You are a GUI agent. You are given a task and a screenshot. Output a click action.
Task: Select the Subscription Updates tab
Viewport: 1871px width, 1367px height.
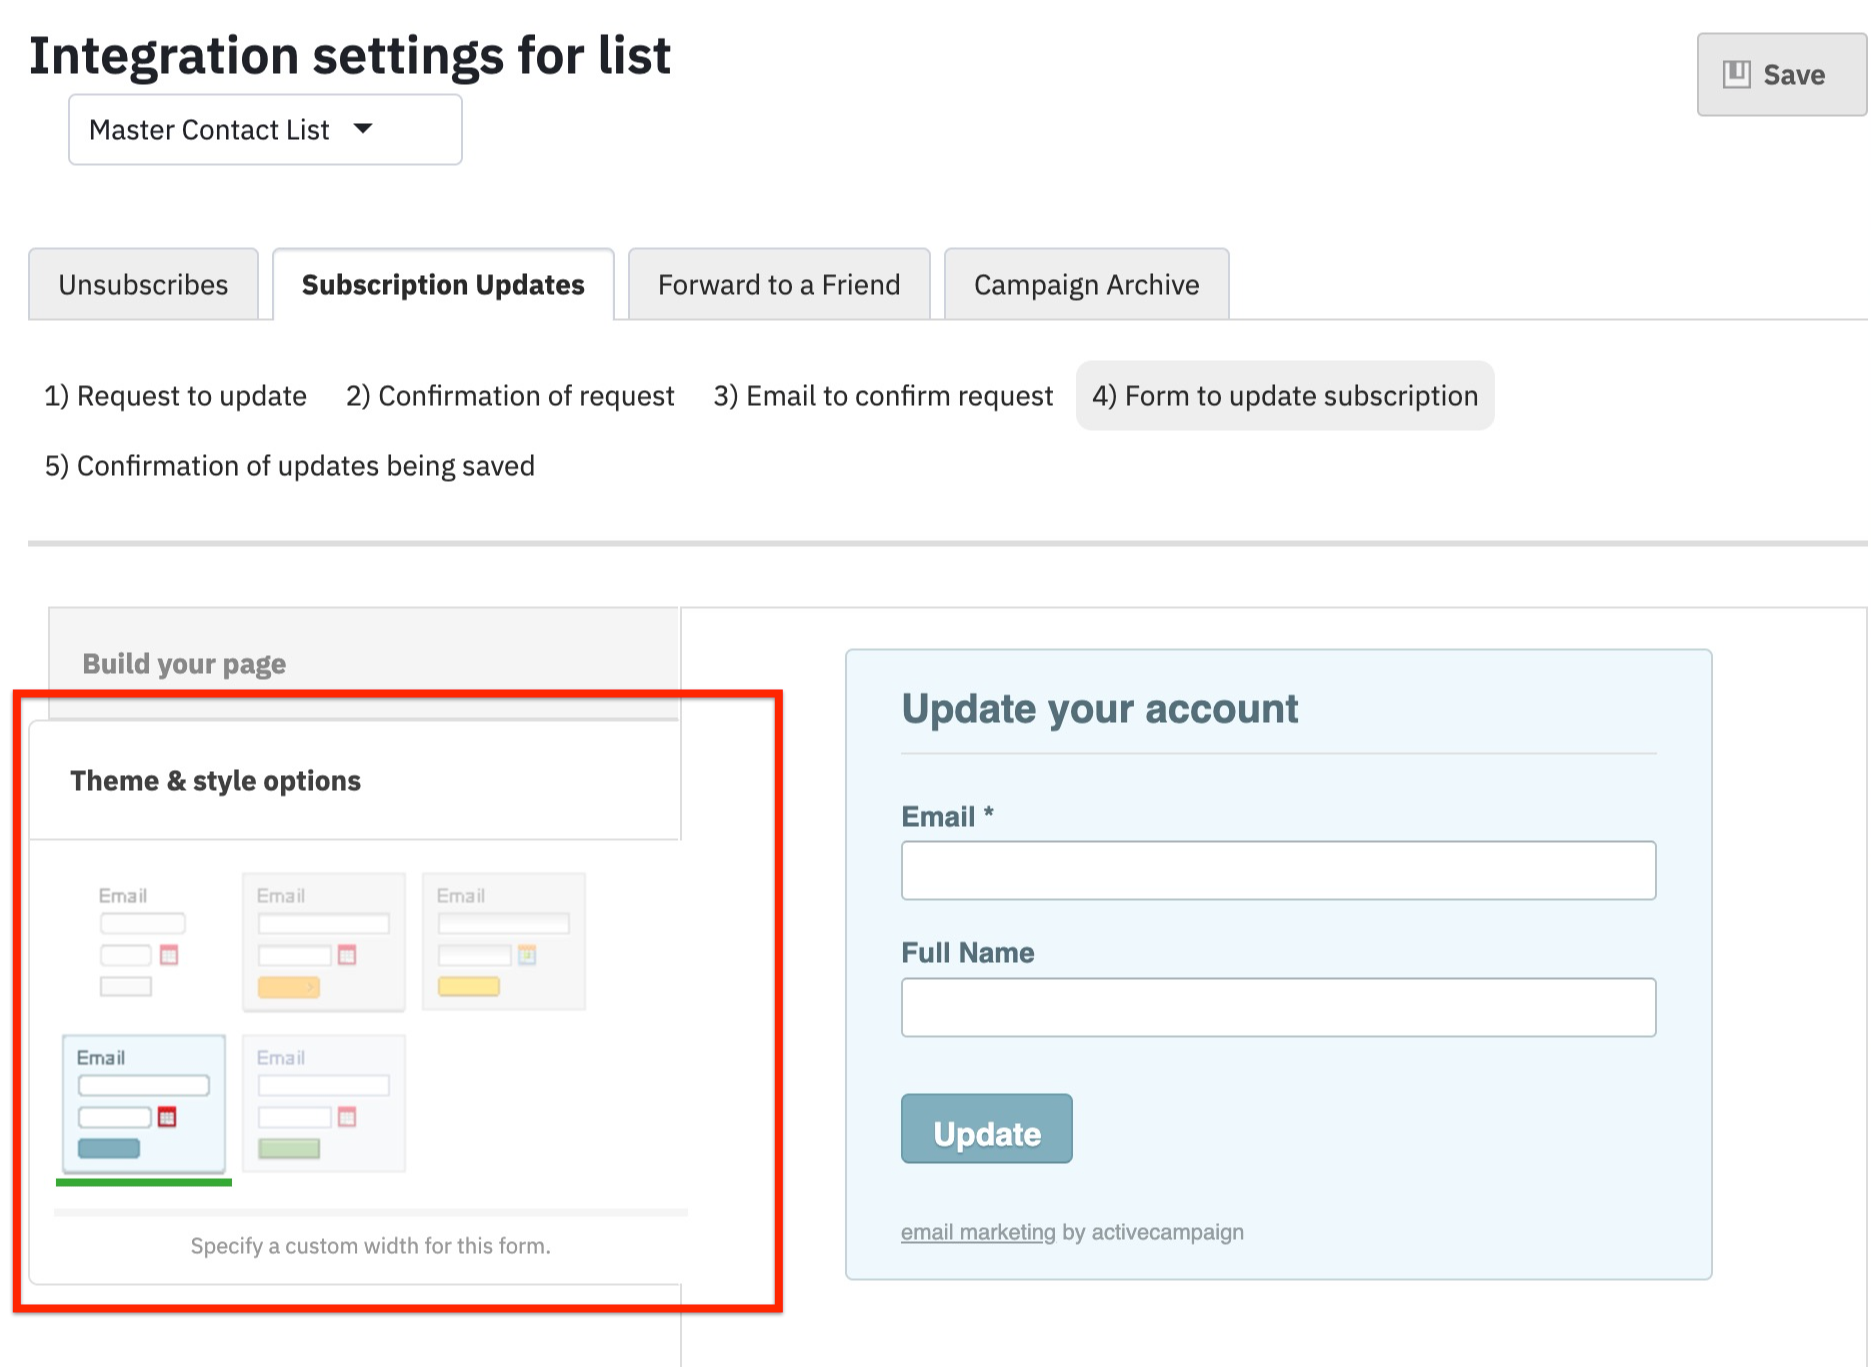coord(443,285)
